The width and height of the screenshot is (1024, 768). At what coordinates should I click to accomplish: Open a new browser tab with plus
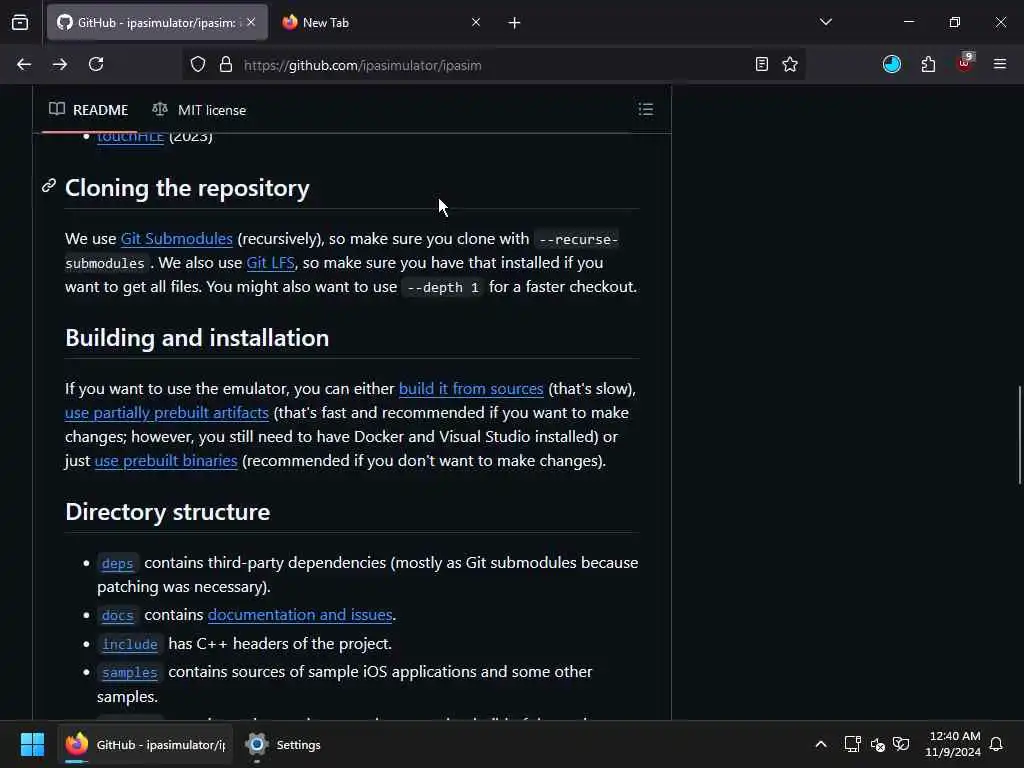pos(515,23)
